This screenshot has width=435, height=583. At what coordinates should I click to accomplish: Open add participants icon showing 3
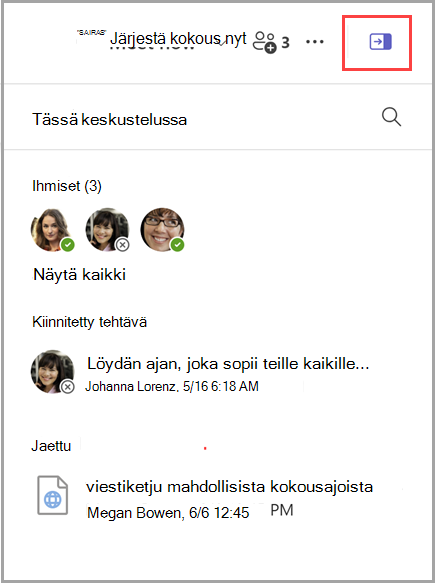tap(271, 42)
